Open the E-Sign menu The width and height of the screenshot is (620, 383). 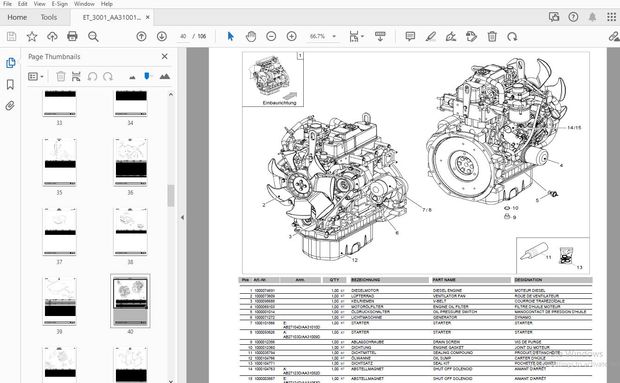[x=60, y=4]
